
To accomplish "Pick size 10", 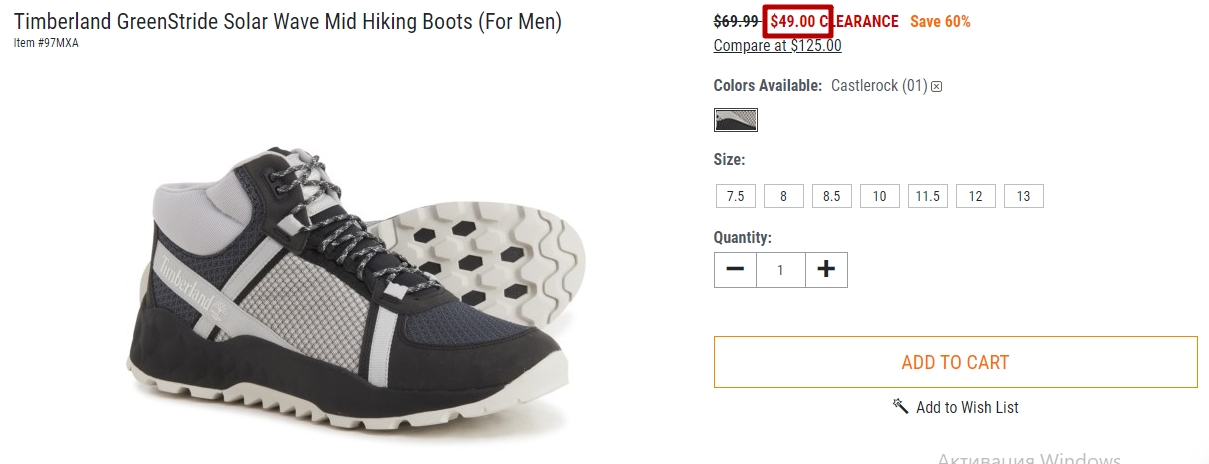I will [880, 196].
